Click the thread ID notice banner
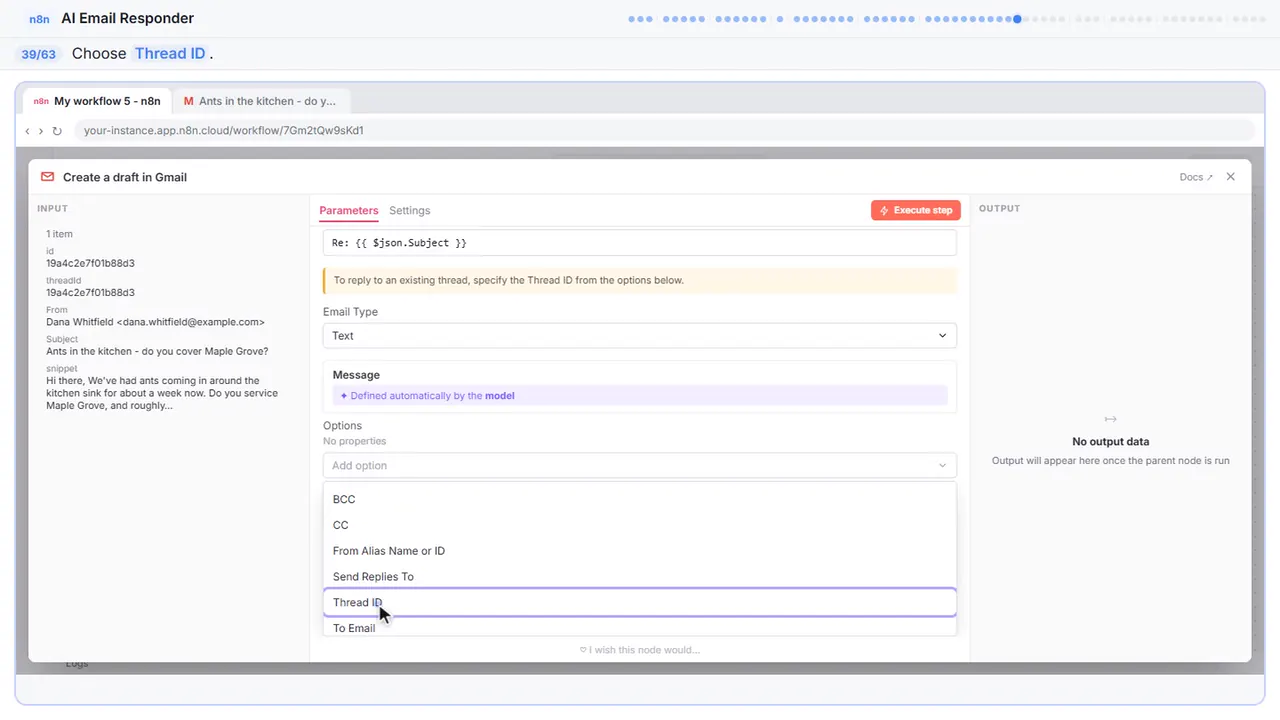The height and width of the screenshot is (720, 1280). 640,281
